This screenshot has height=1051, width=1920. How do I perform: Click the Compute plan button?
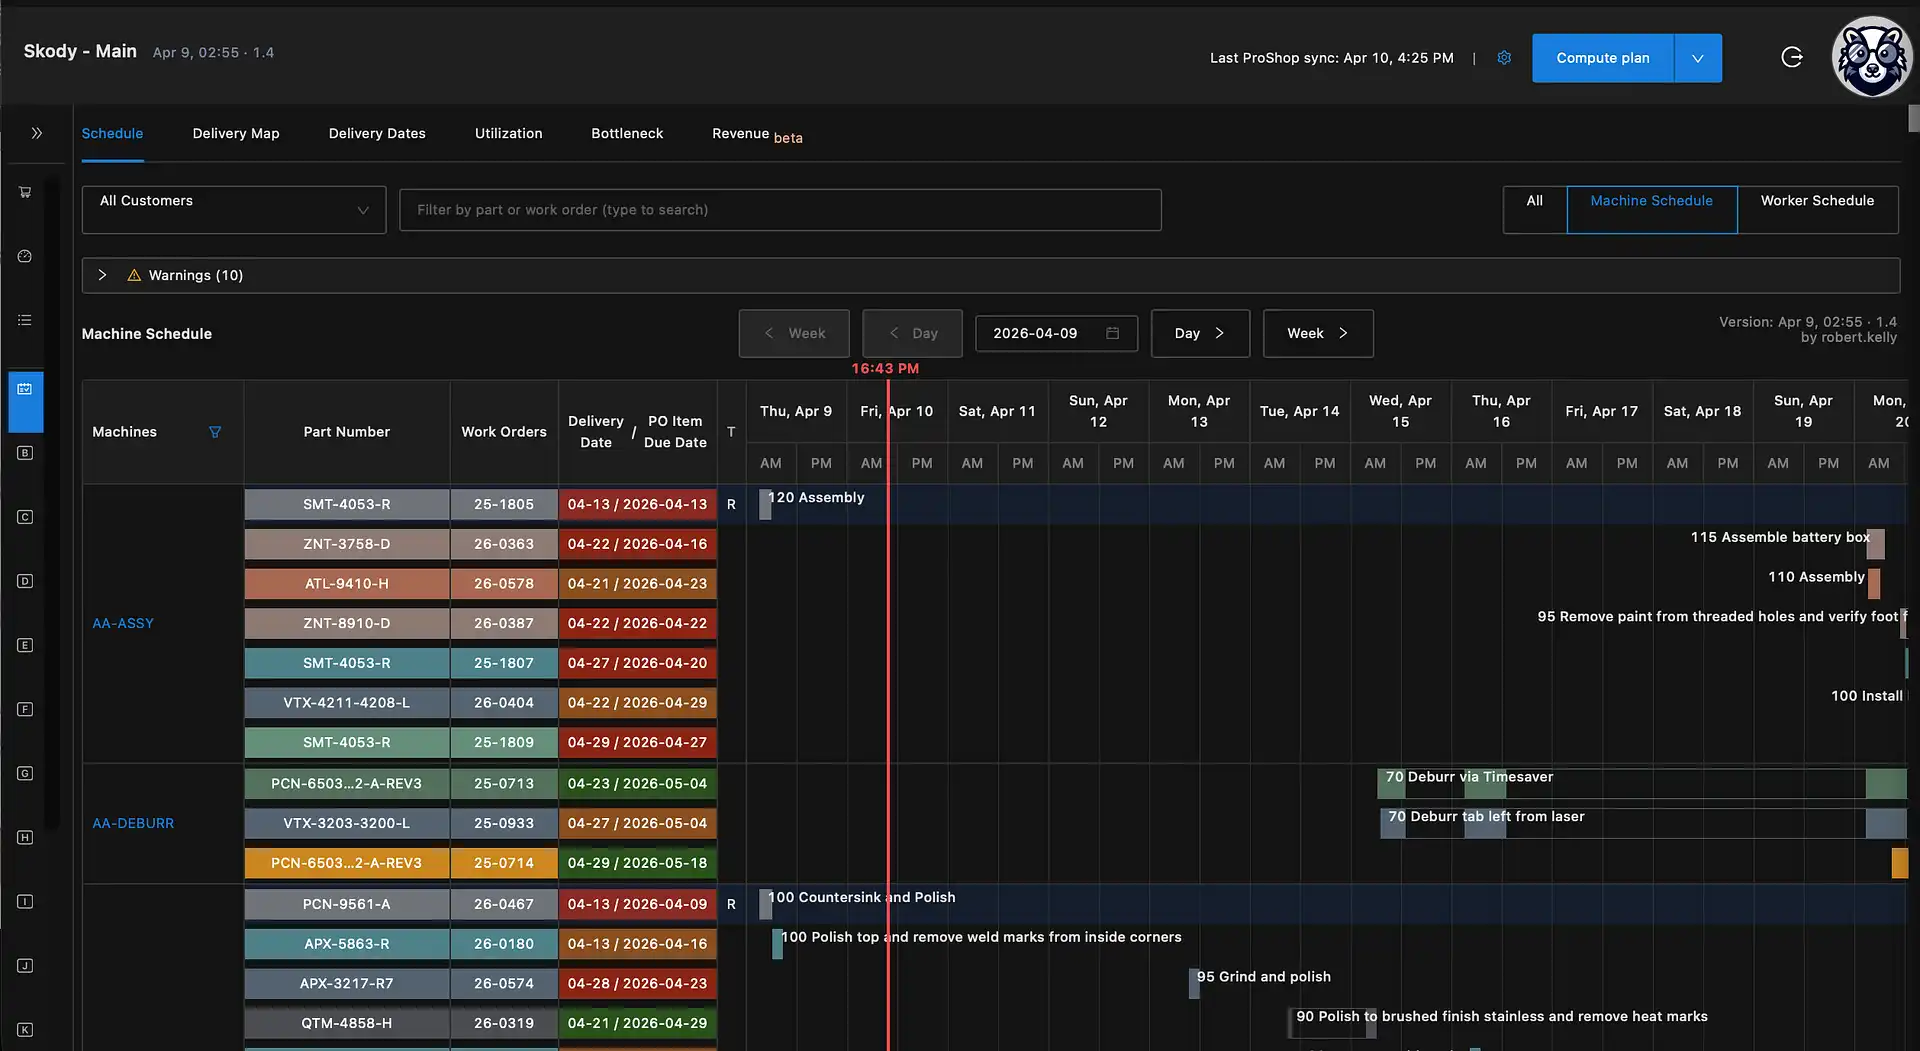point(1602,58)
